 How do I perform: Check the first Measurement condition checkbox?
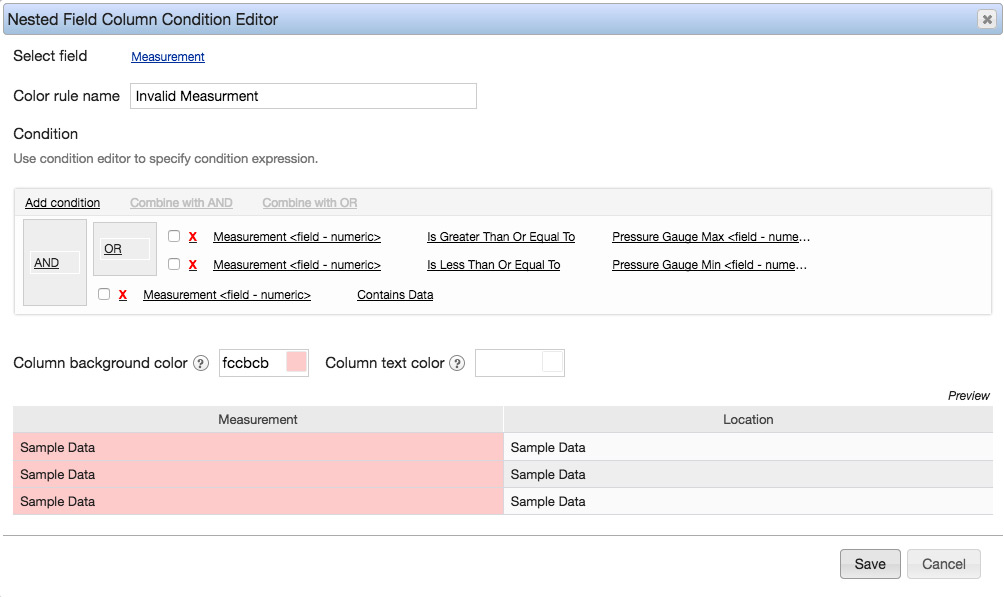(173, 236)
